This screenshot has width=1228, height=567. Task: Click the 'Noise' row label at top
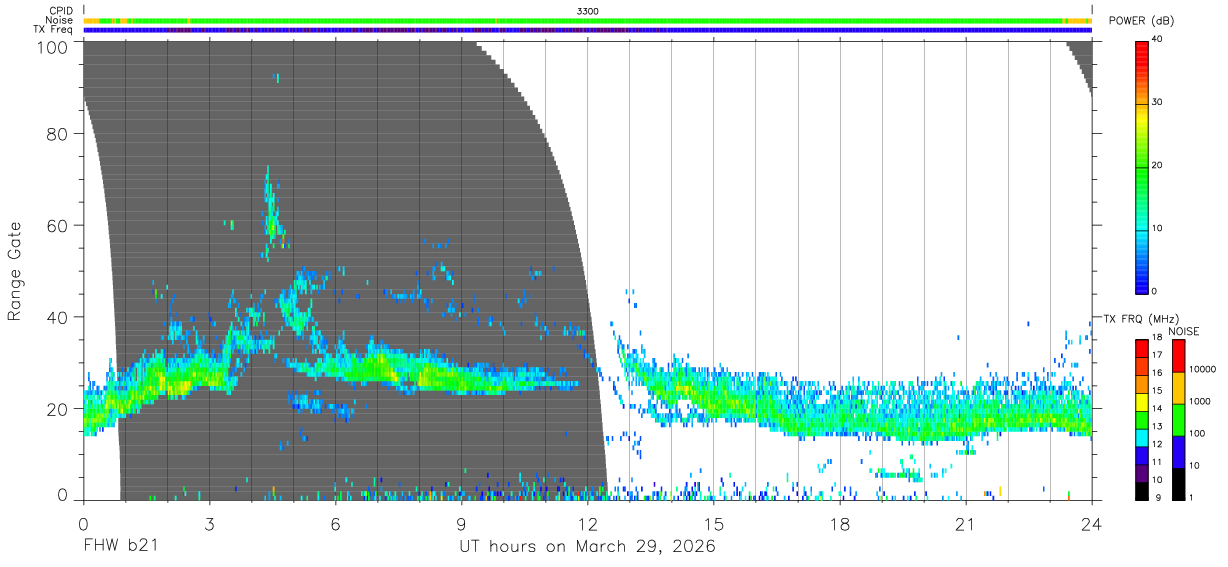pos(60,20)
